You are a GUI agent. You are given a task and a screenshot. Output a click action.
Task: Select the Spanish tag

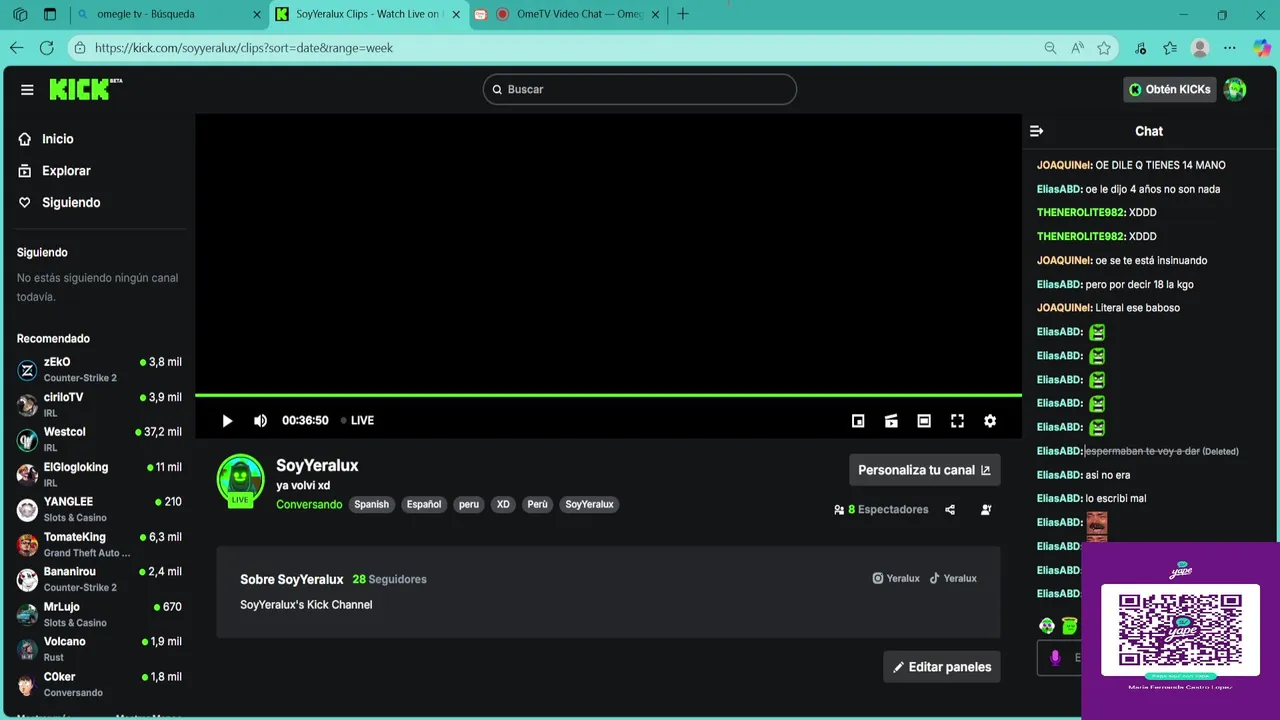[371, 505]
